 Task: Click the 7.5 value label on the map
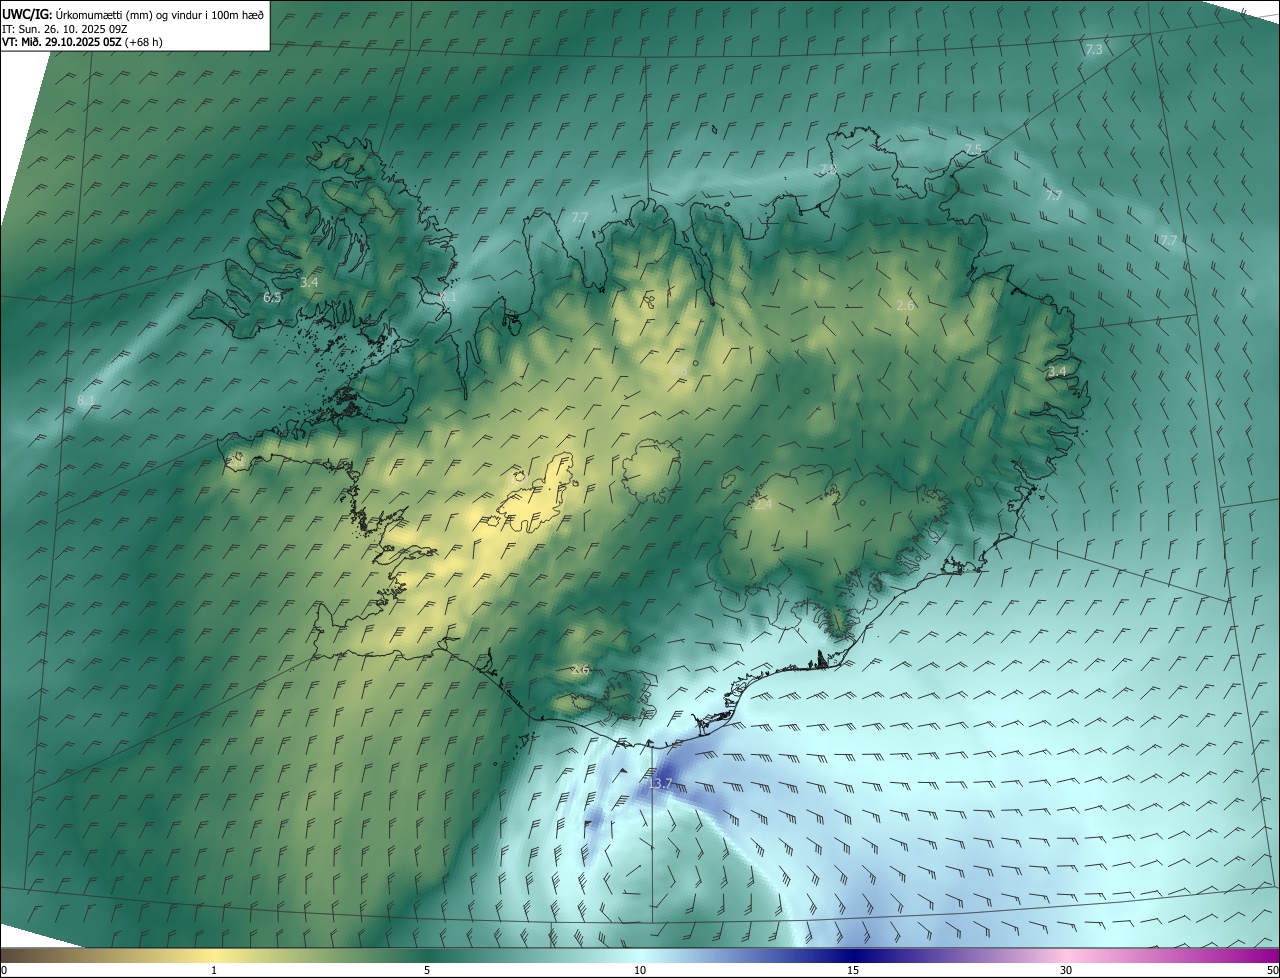tap(973, 150)
